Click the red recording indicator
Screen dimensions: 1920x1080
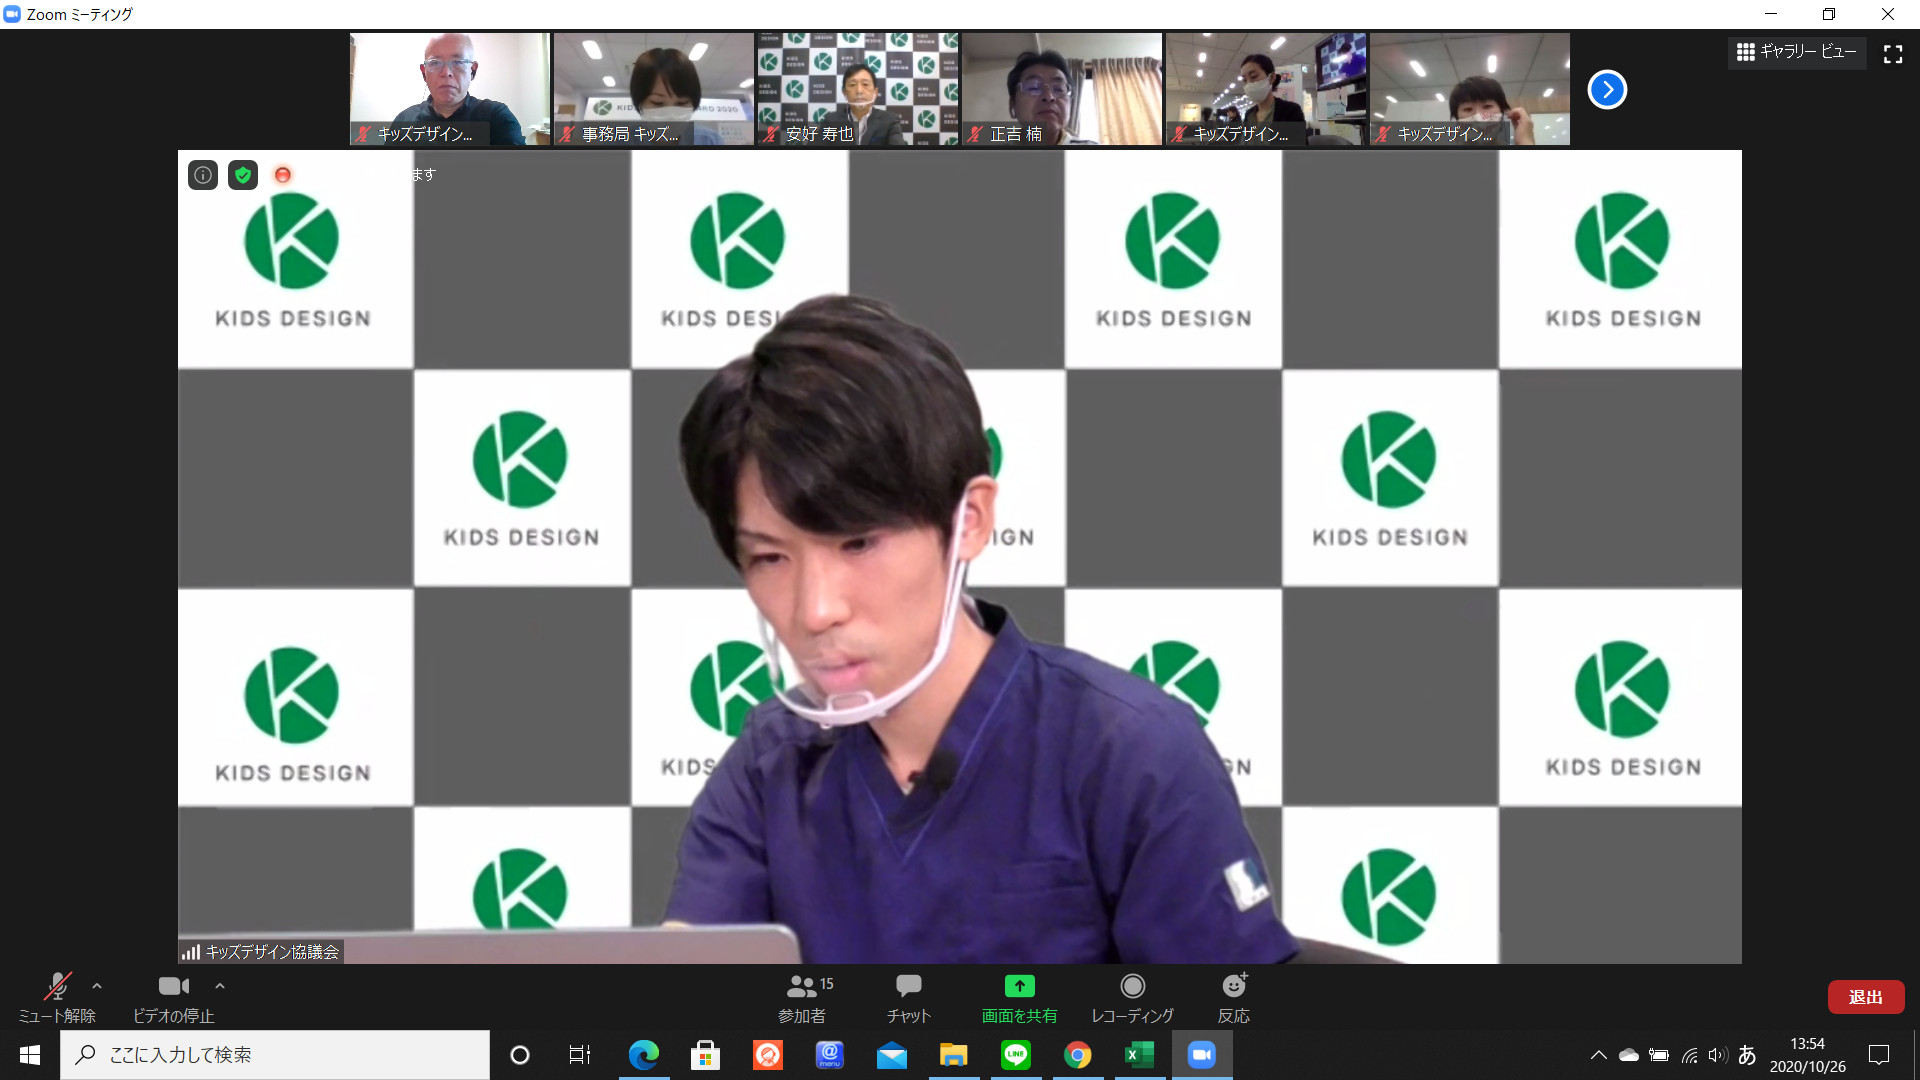[x=283, y=175]
